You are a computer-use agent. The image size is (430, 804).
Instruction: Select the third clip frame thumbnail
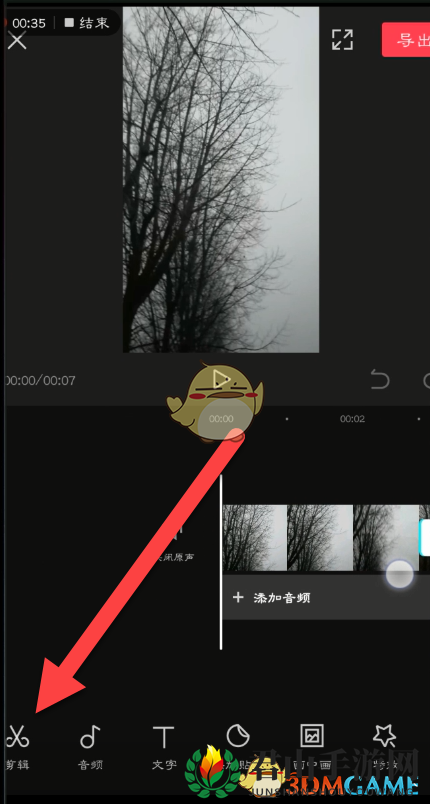point(386,537)
